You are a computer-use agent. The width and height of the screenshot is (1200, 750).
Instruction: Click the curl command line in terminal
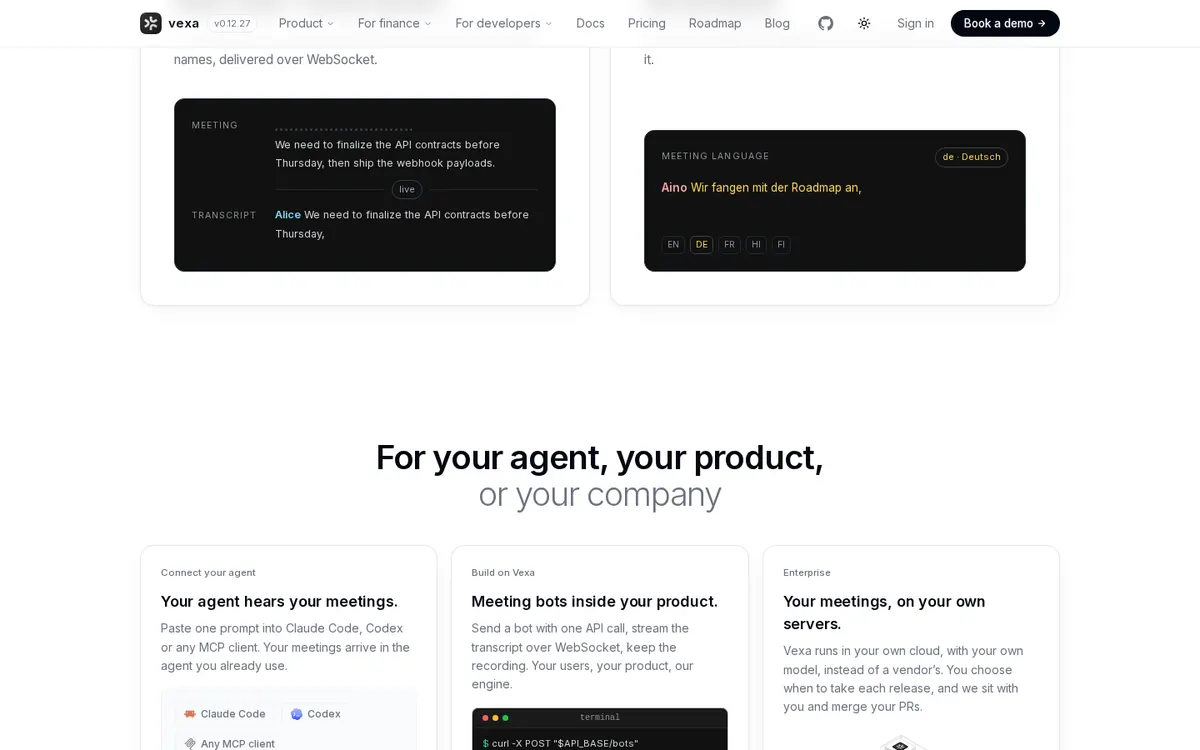[560, 744]
